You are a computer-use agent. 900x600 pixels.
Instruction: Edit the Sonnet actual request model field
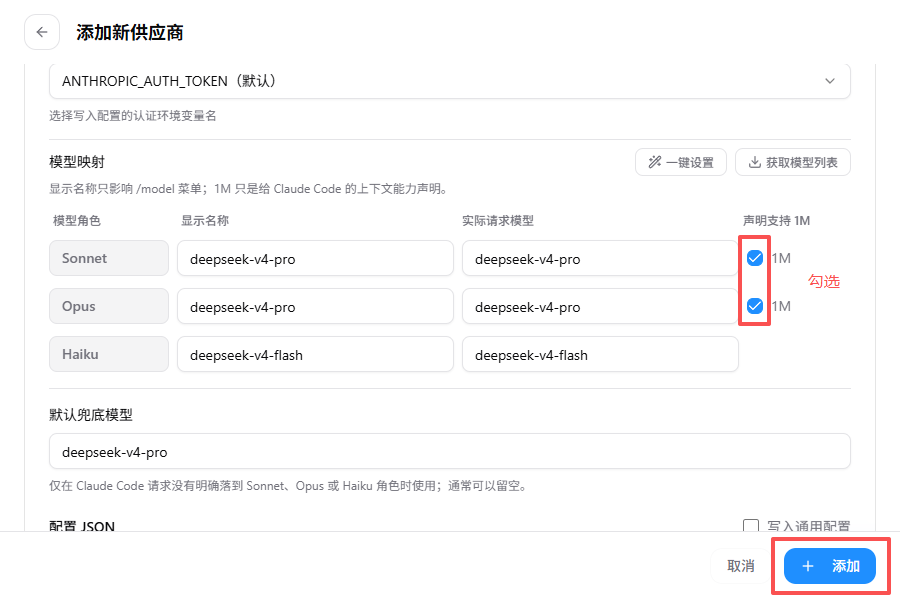(600, 258)
